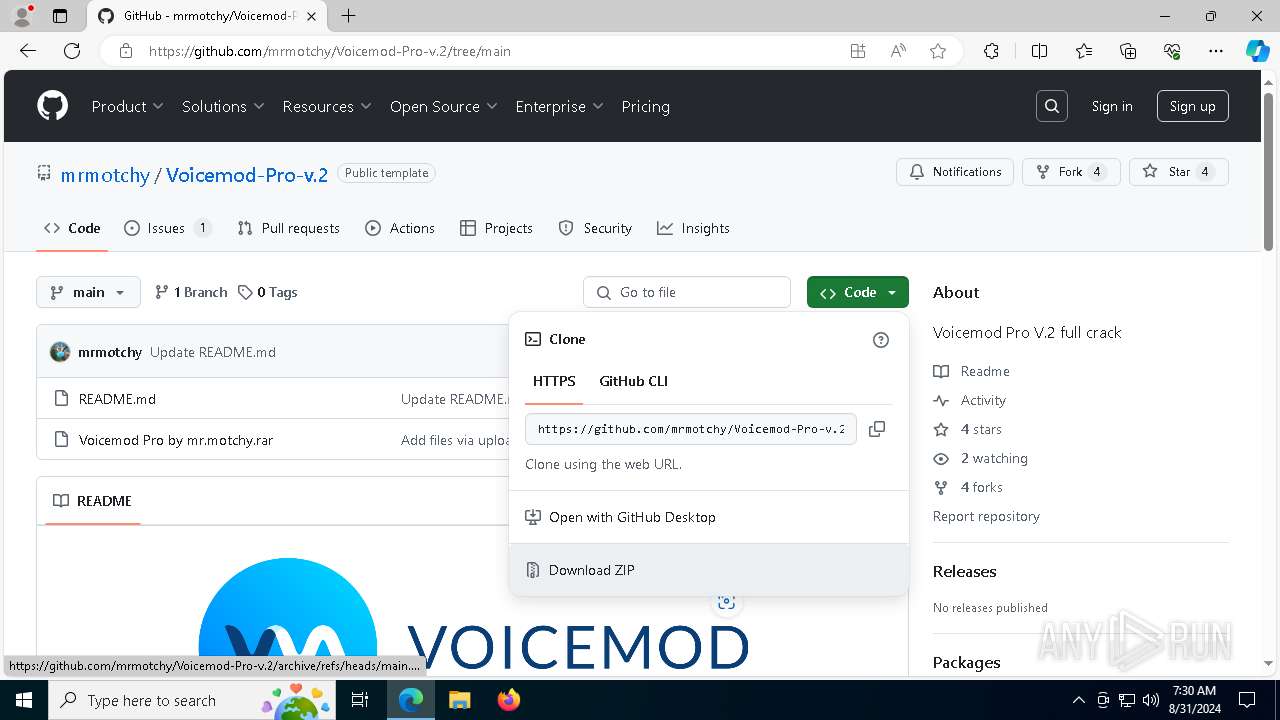Expand the Open Source menu

click(x=444, y=106)
